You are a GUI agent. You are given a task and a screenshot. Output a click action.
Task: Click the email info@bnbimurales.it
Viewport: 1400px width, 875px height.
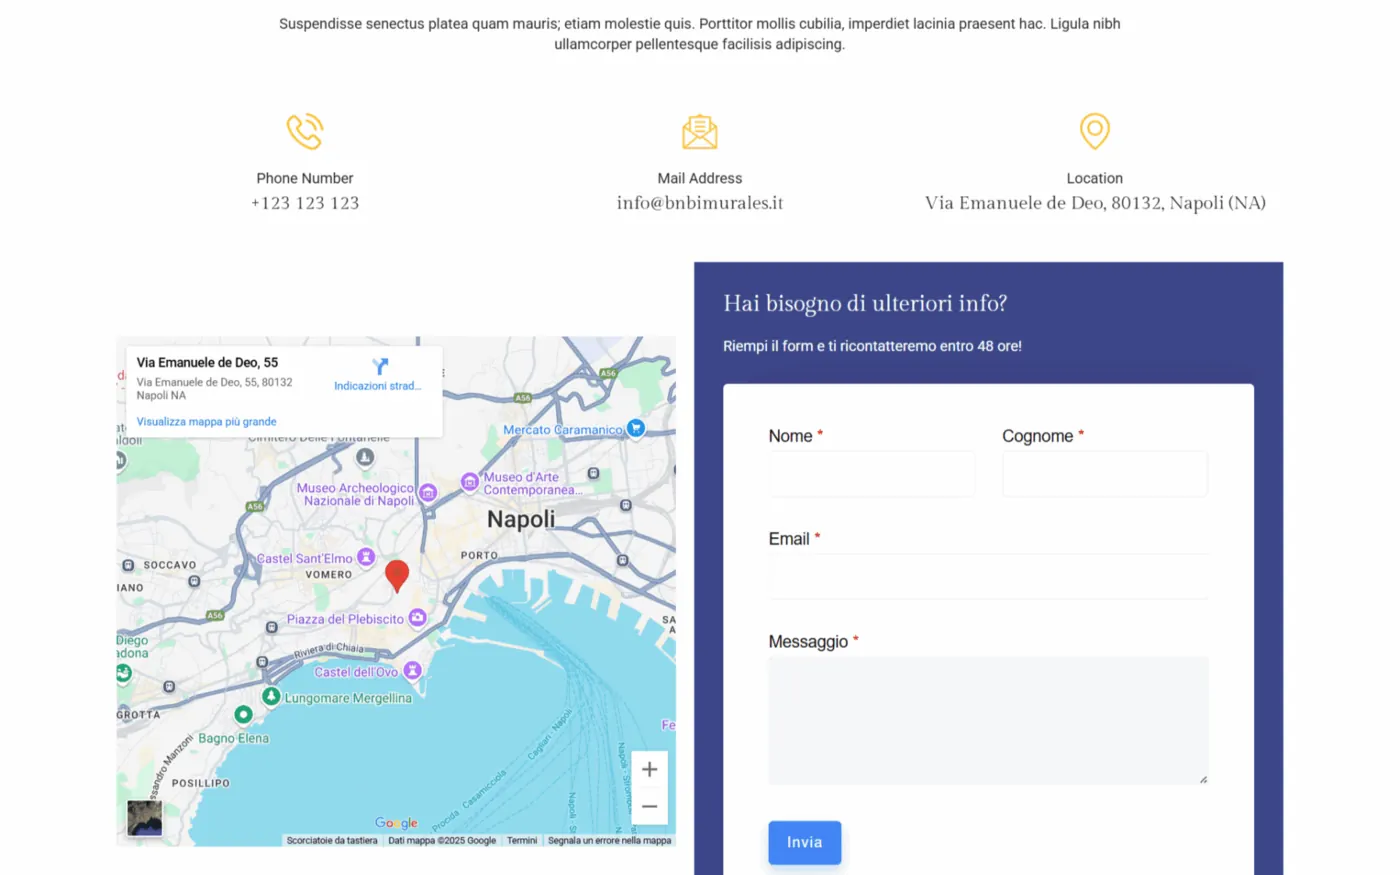(700, 203)
